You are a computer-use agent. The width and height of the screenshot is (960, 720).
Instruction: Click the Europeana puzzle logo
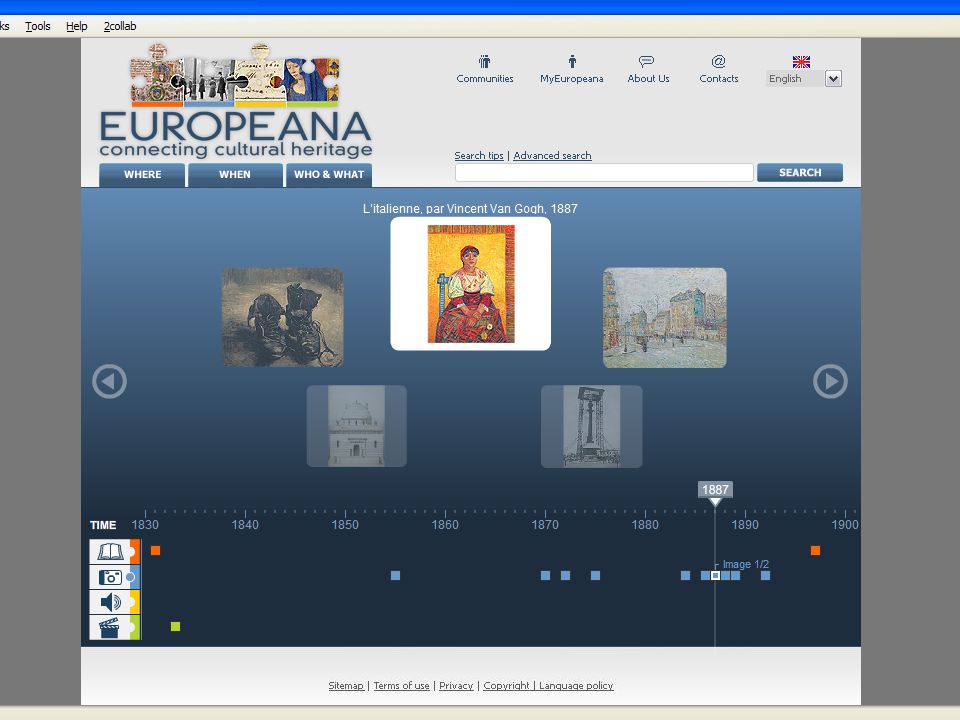tap(235, 101)
